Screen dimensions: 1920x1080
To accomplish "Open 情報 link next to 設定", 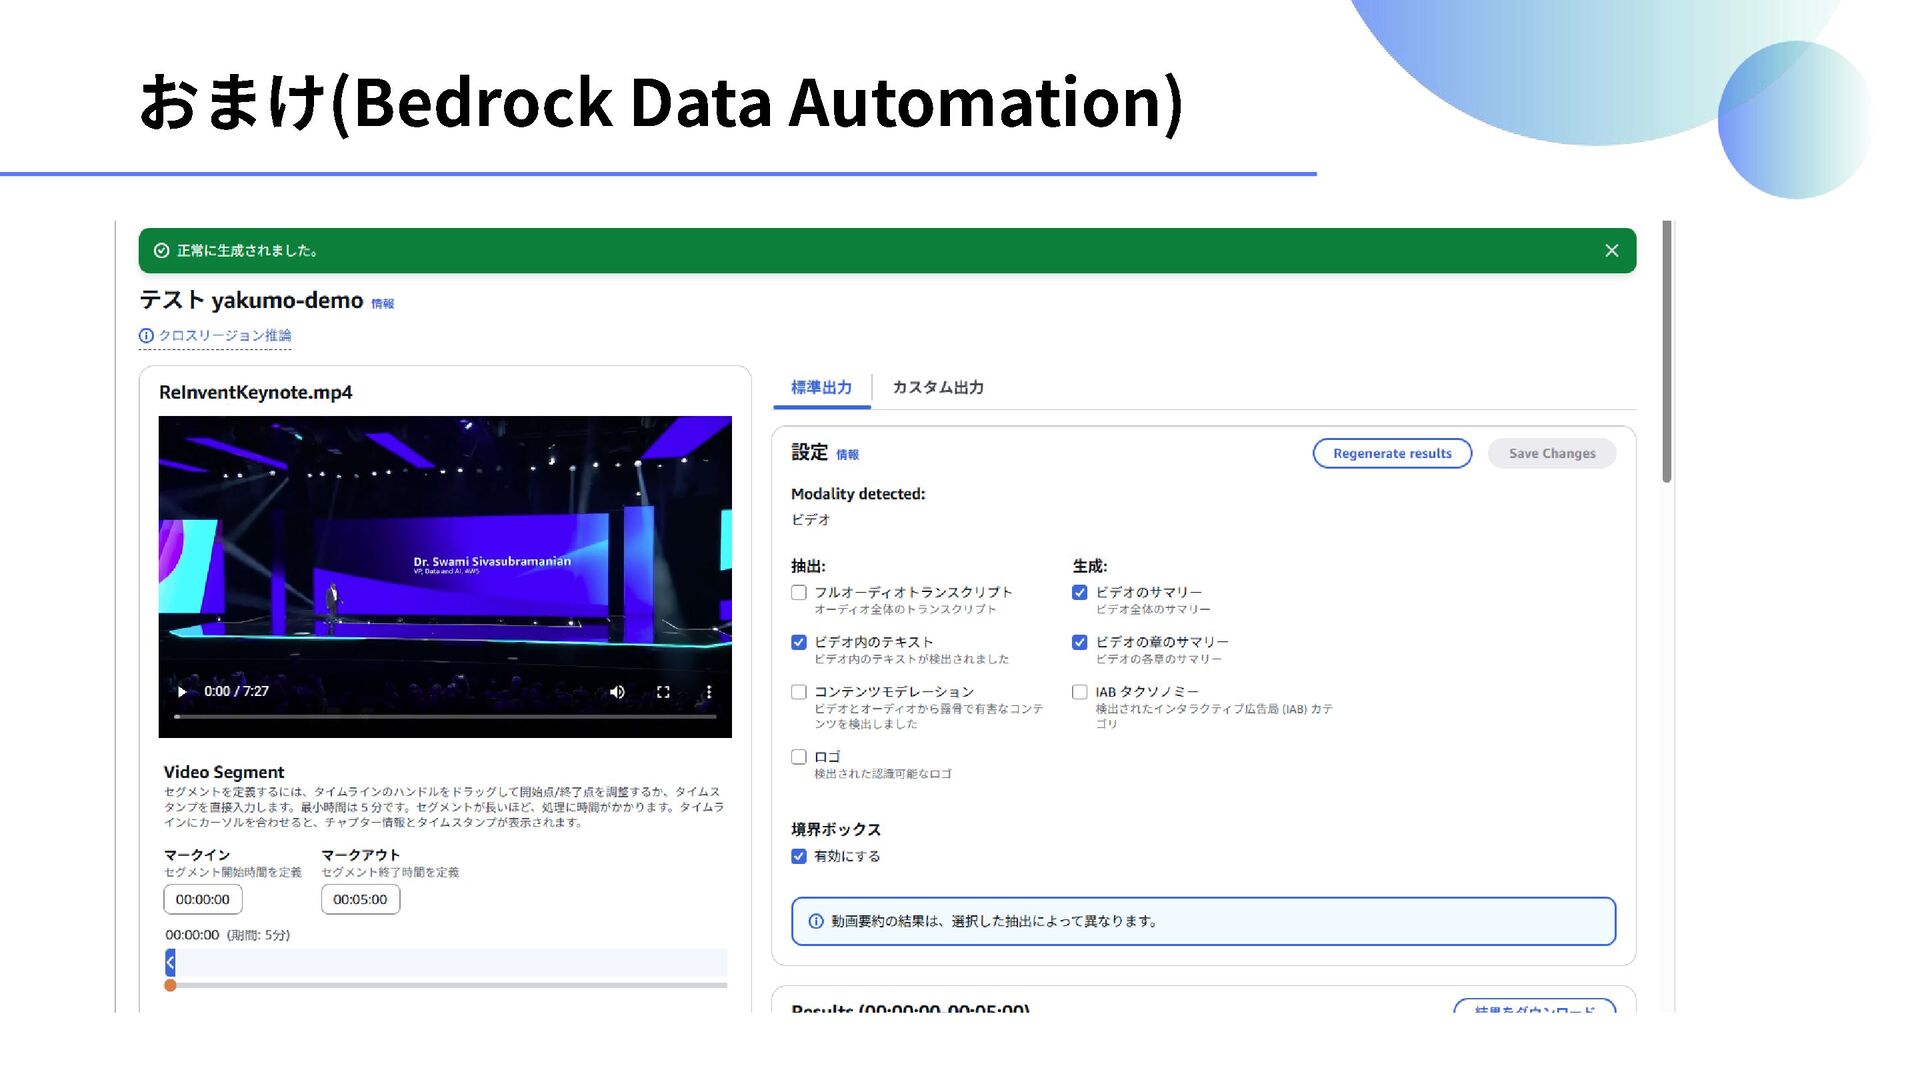I will pyautogui.click(x=848, y=455).
